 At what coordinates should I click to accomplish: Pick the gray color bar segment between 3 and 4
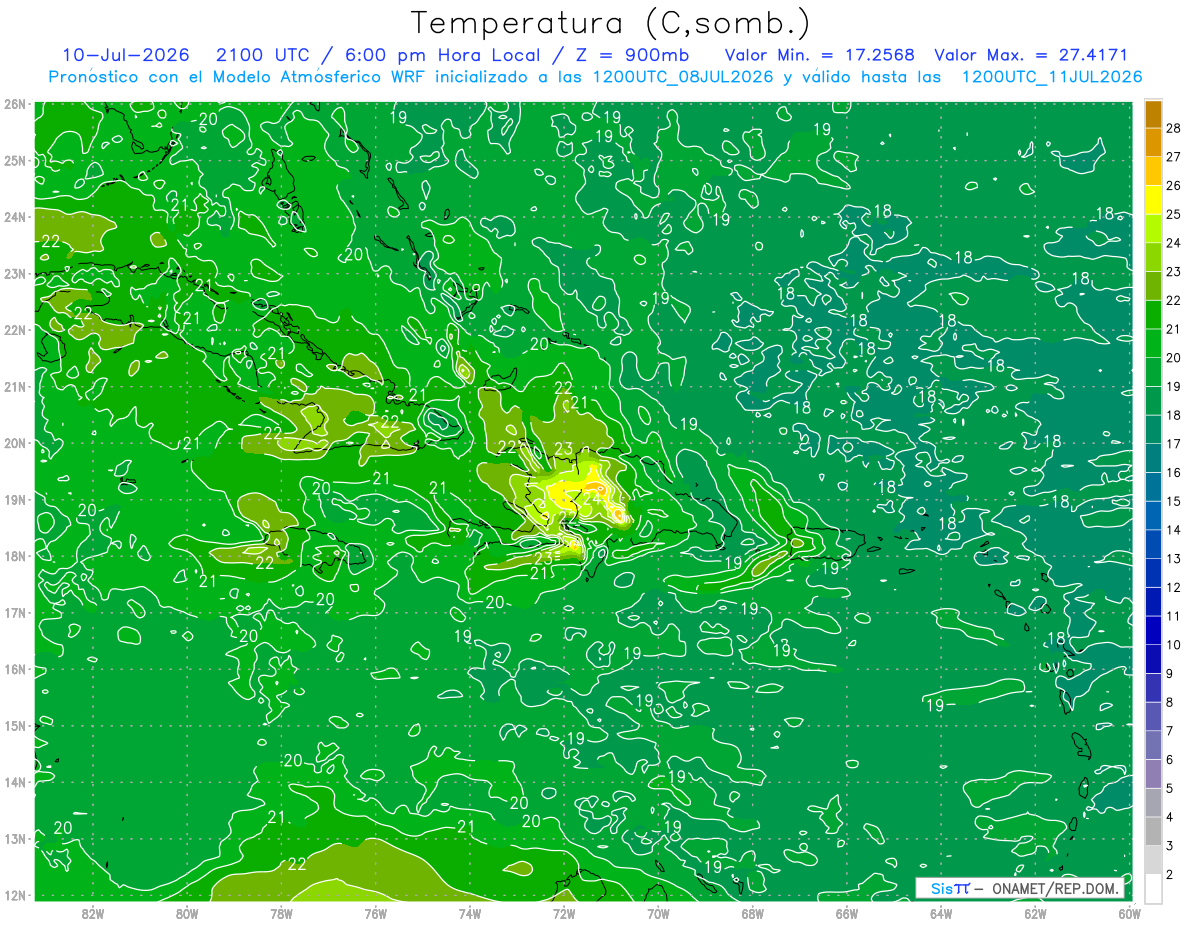1153,832
